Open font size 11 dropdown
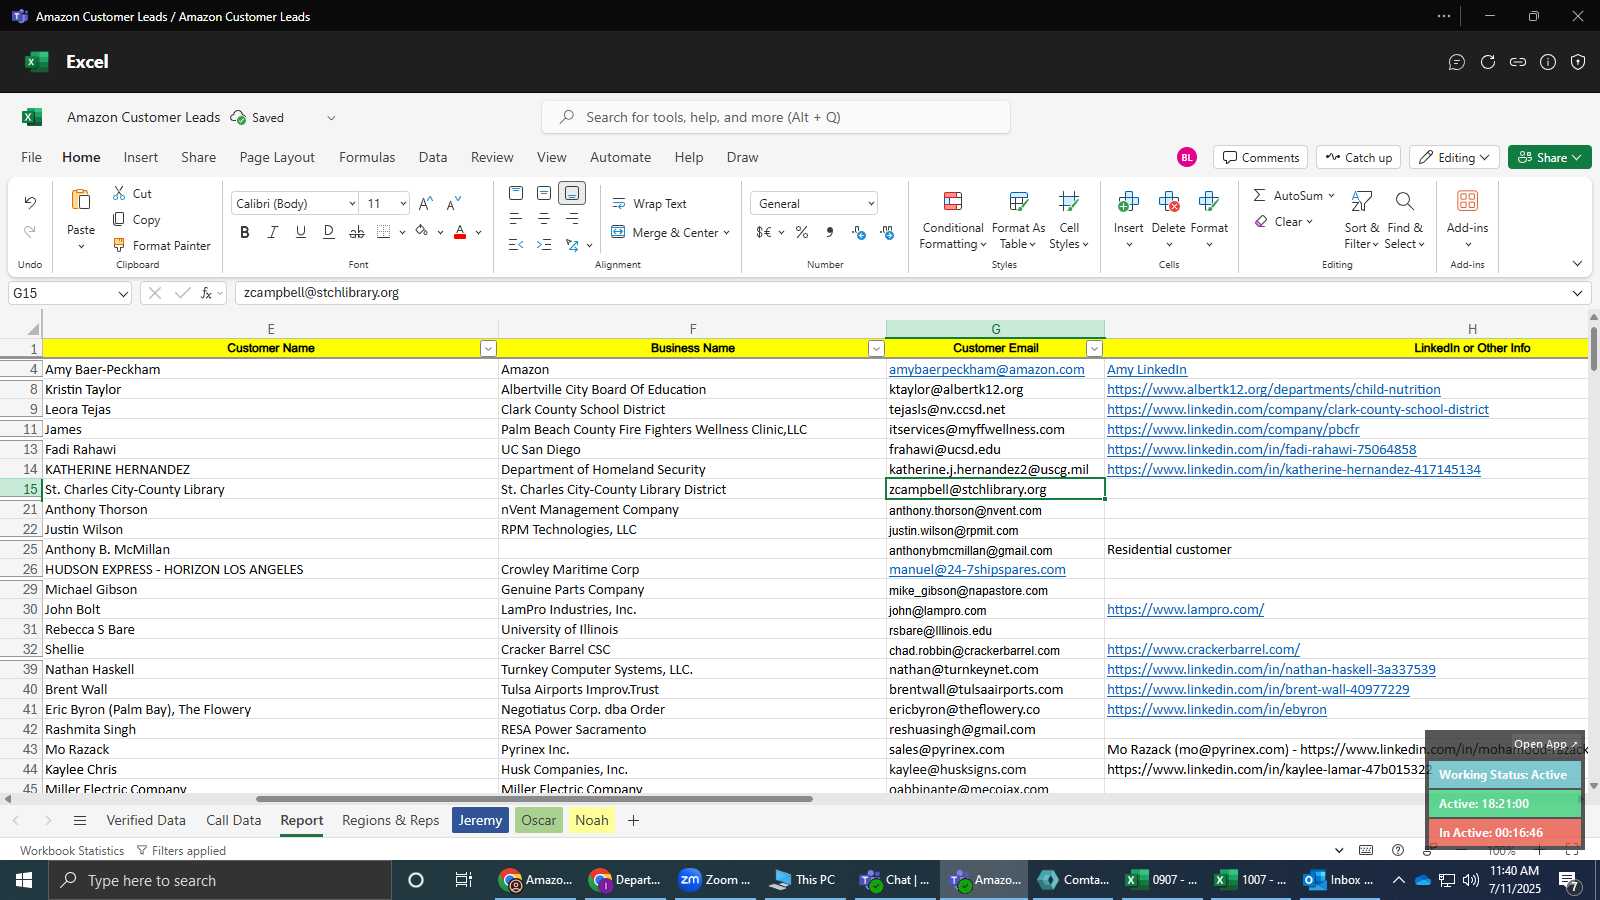This screenshot has height=900, width=1600. (x=403, y=203)
